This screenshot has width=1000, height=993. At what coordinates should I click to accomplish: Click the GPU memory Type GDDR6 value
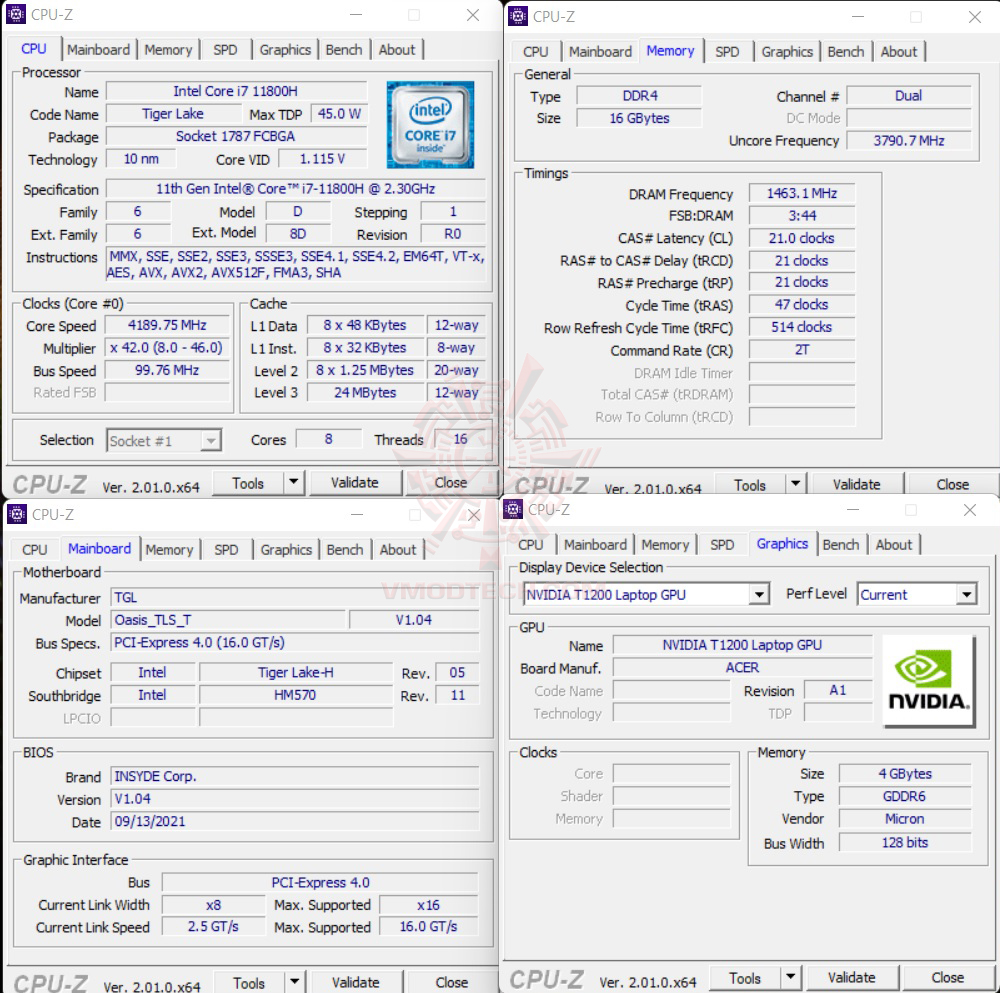pyautogui.click(x=904, y=796)
